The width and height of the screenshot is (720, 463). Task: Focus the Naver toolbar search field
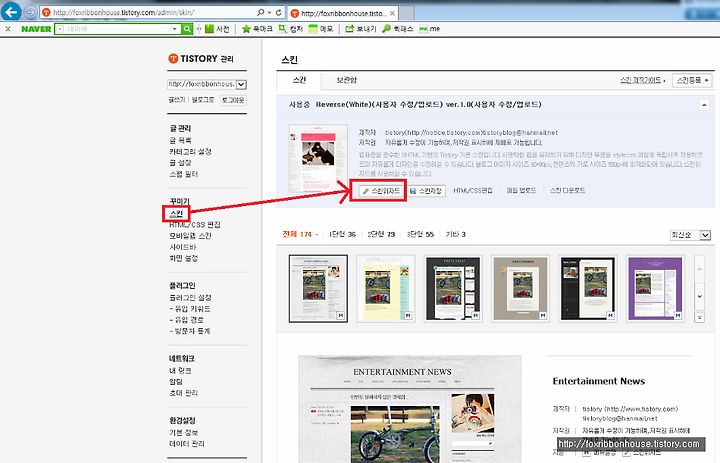click(x=118, y=29)
